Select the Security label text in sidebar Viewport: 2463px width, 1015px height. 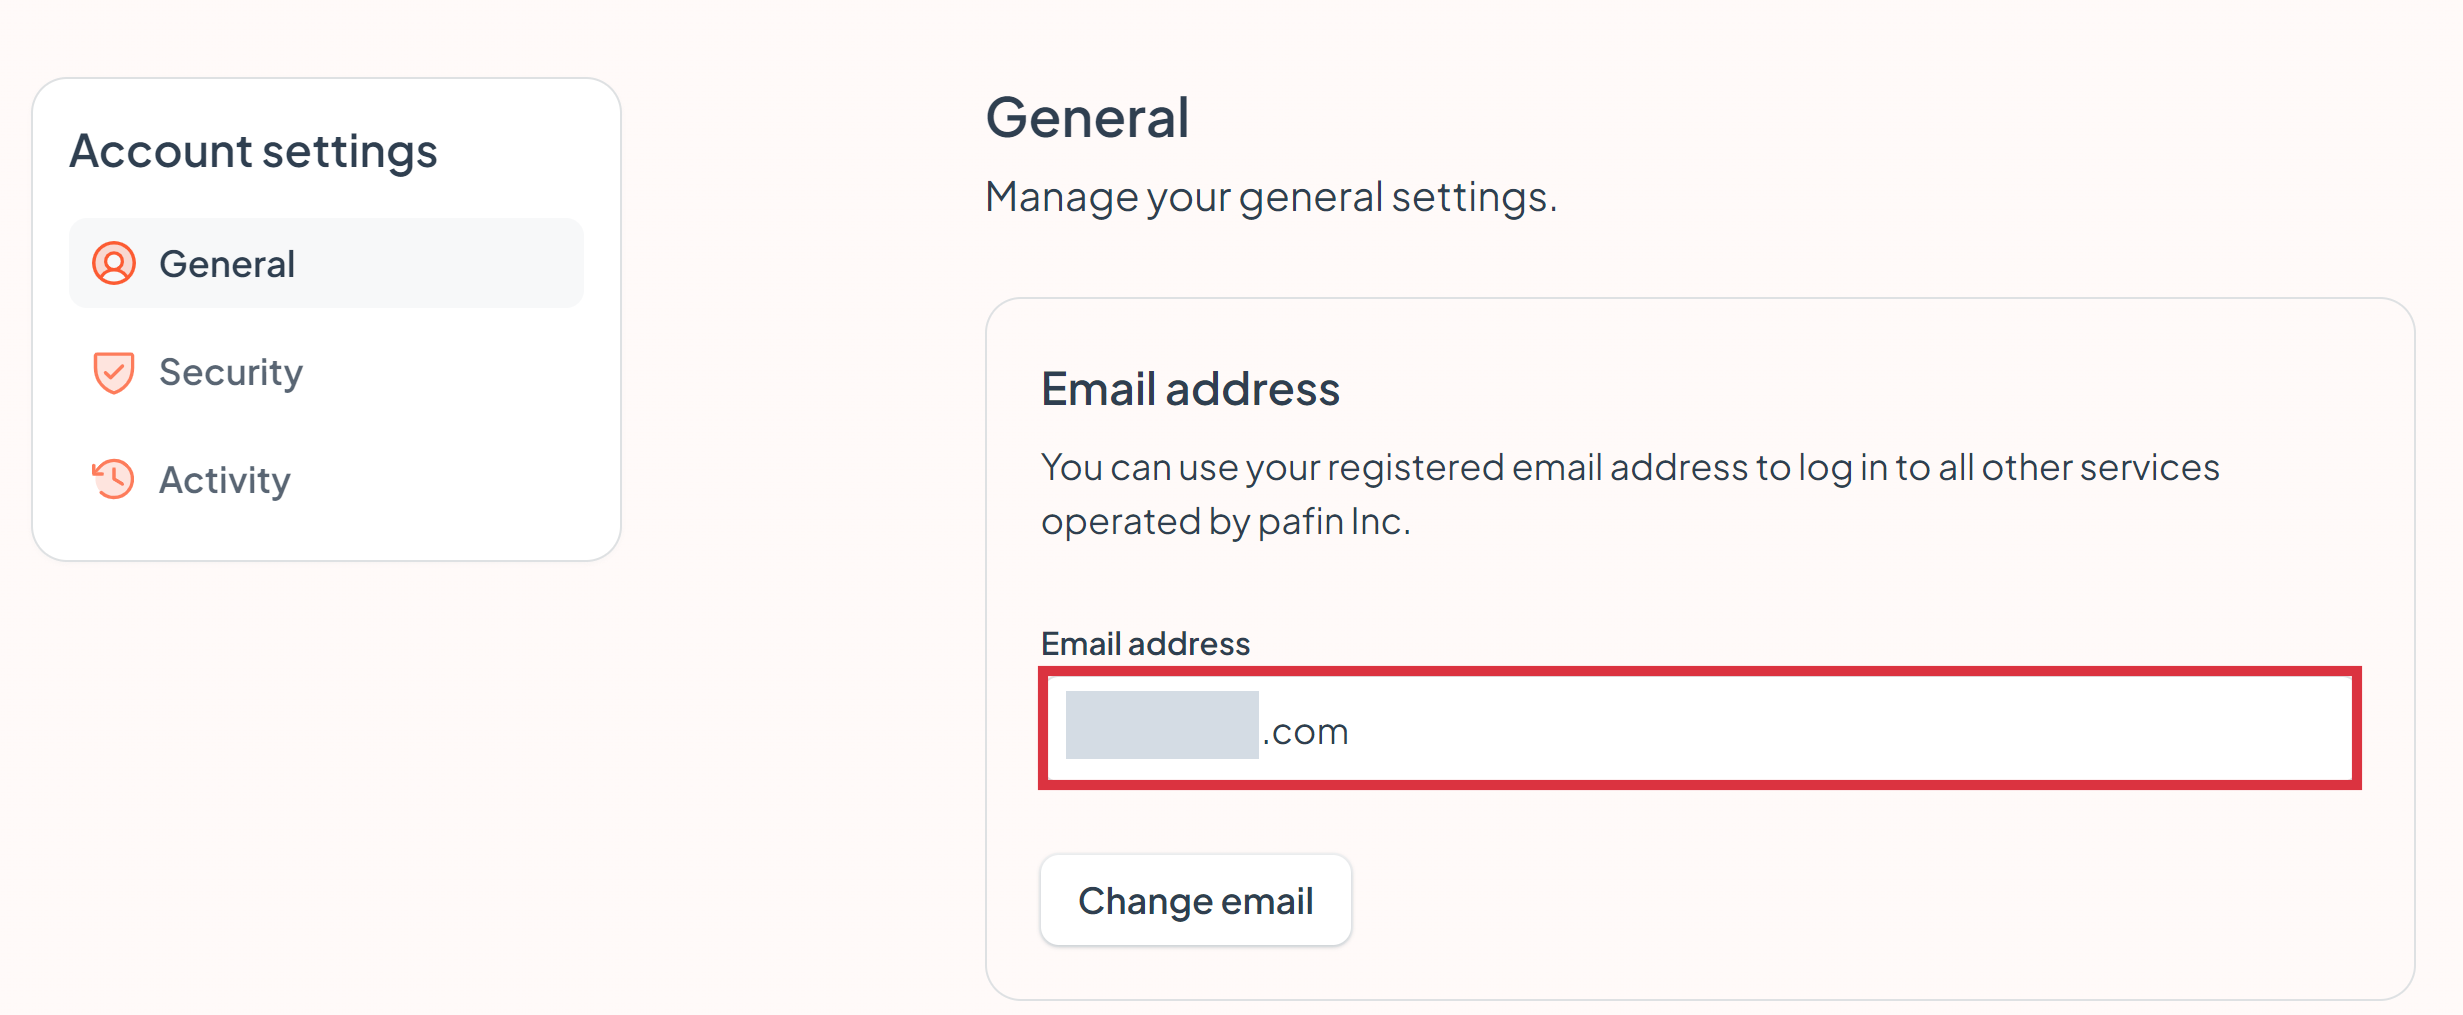tap(231, 373)
